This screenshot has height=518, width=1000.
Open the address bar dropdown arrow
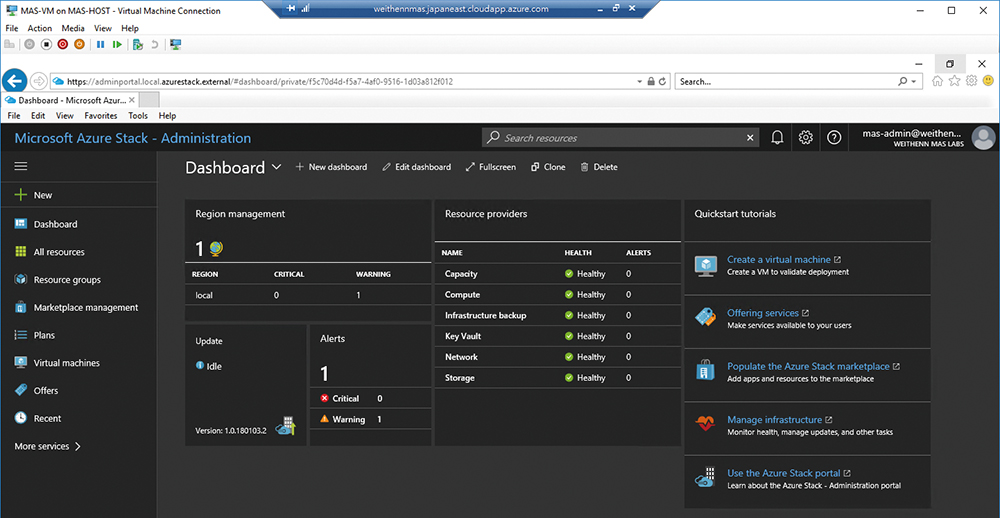640,82
